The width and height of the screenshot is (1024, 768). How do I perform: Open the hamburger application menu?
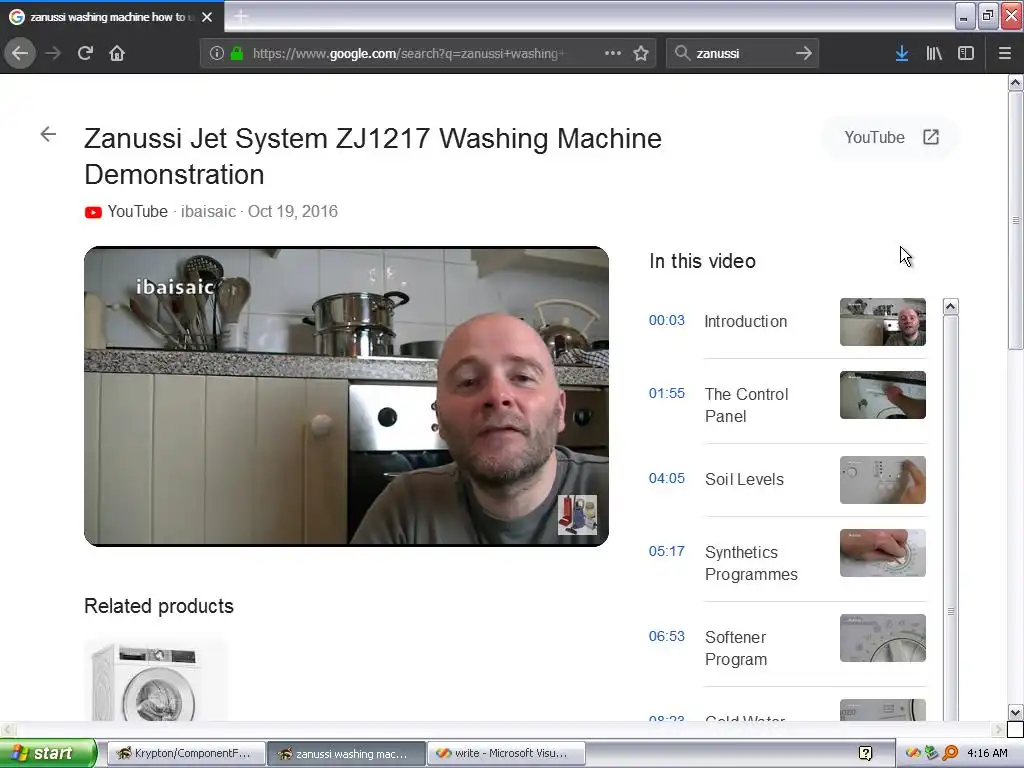[1005, 53]
